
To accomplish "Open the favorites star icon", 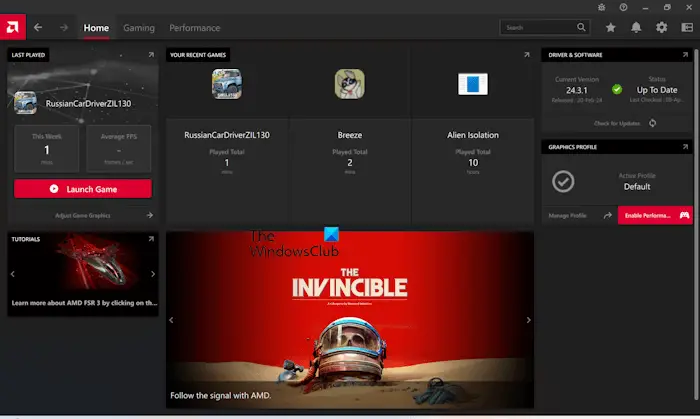I will [610, 28].
